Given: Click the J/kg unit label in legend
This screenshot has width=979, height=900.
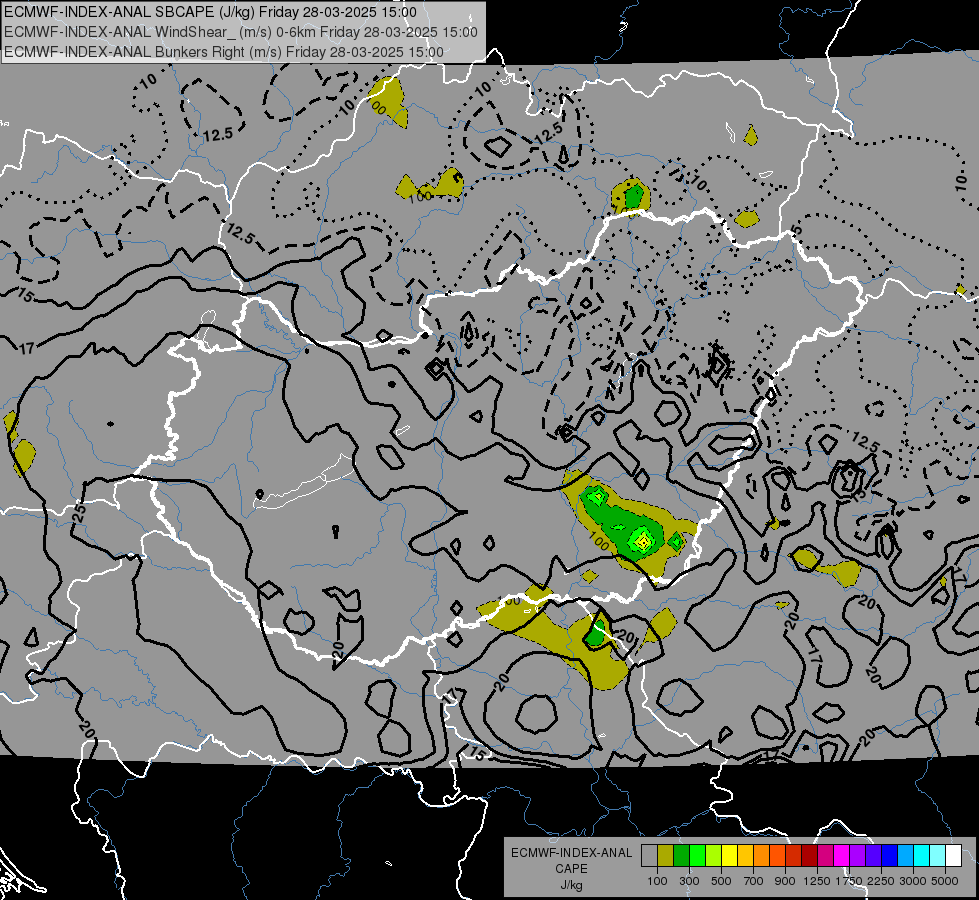Looking at the screenshot, I should click(572, 885).
